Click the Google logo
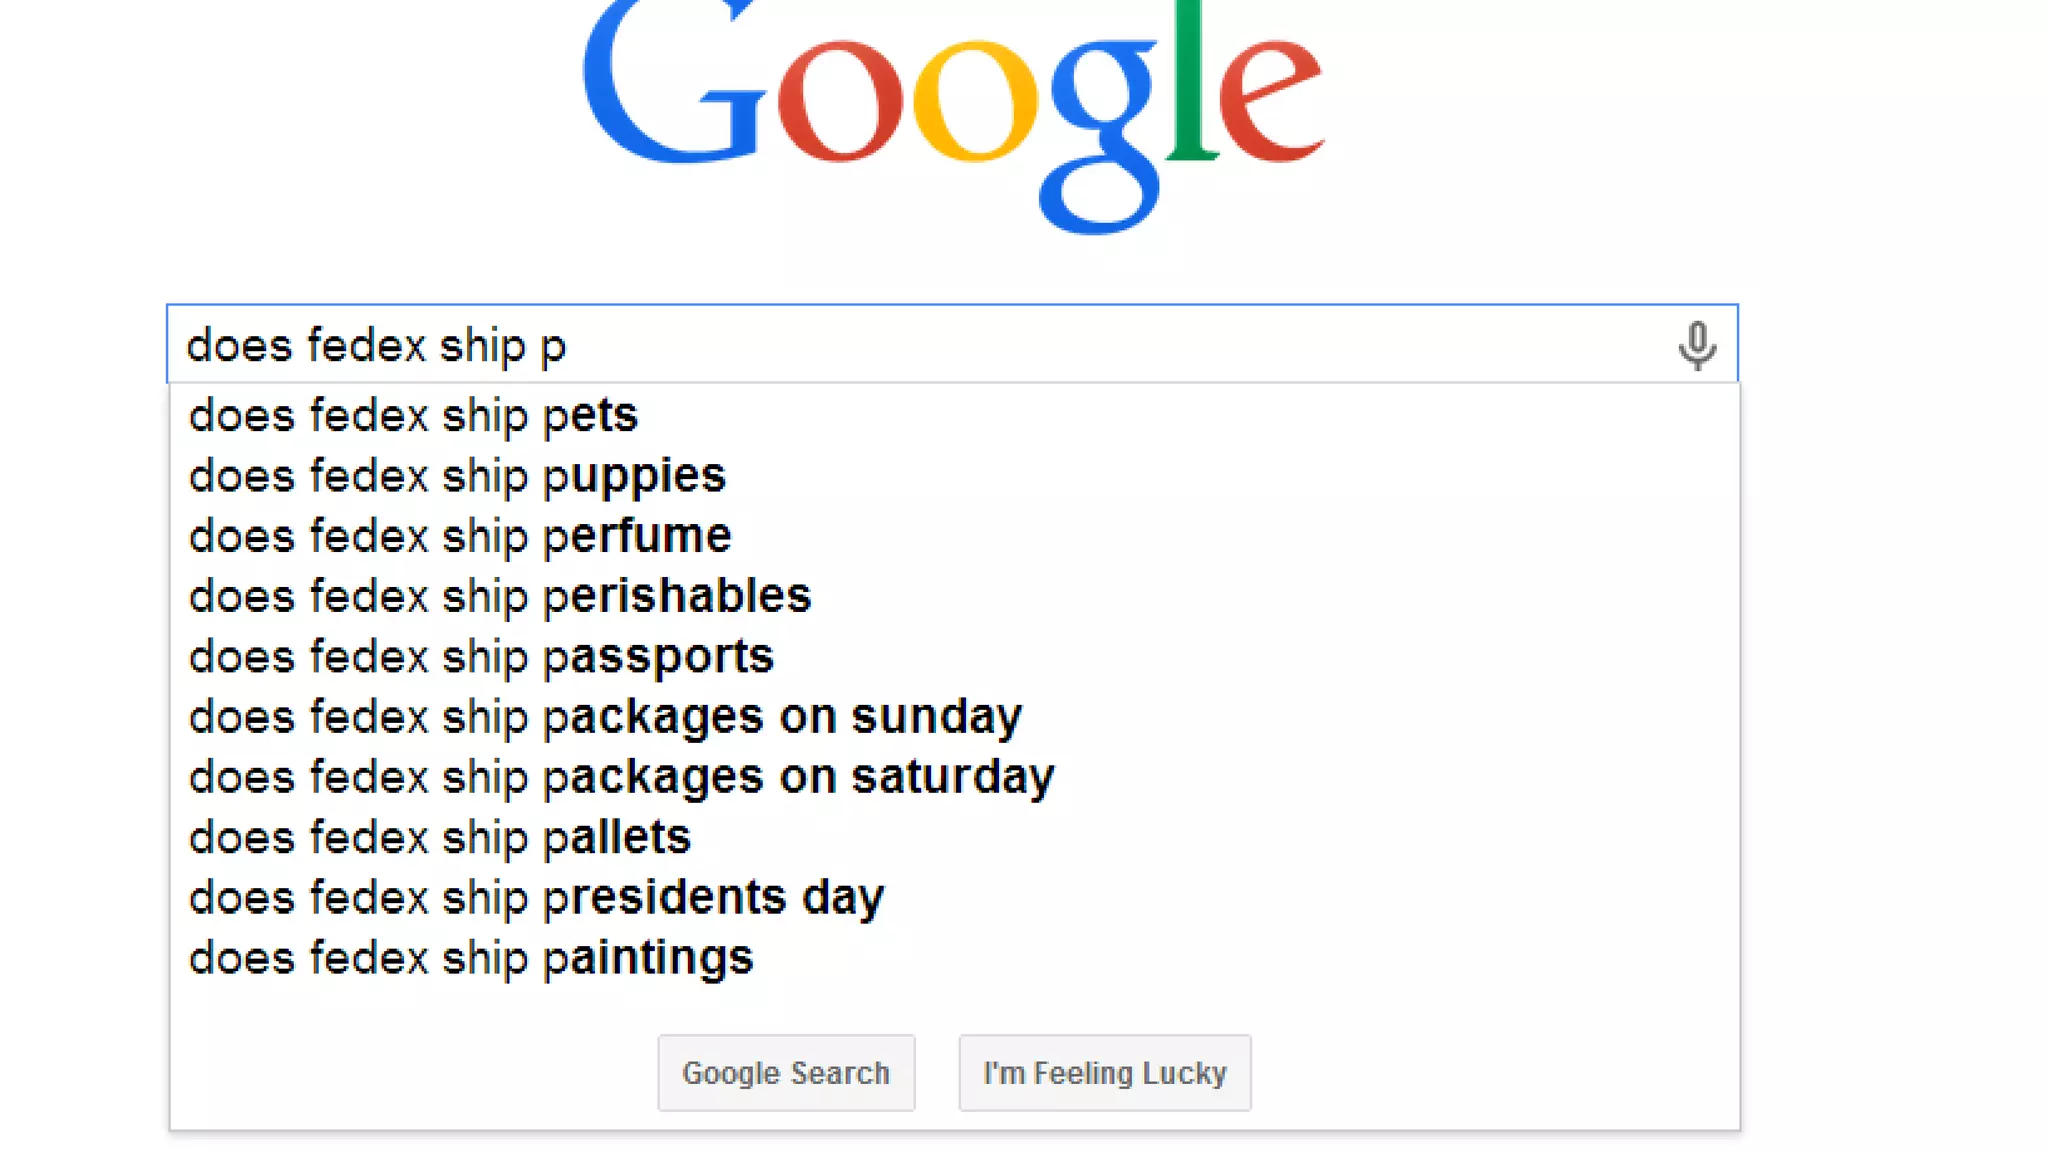 (952, 110)
